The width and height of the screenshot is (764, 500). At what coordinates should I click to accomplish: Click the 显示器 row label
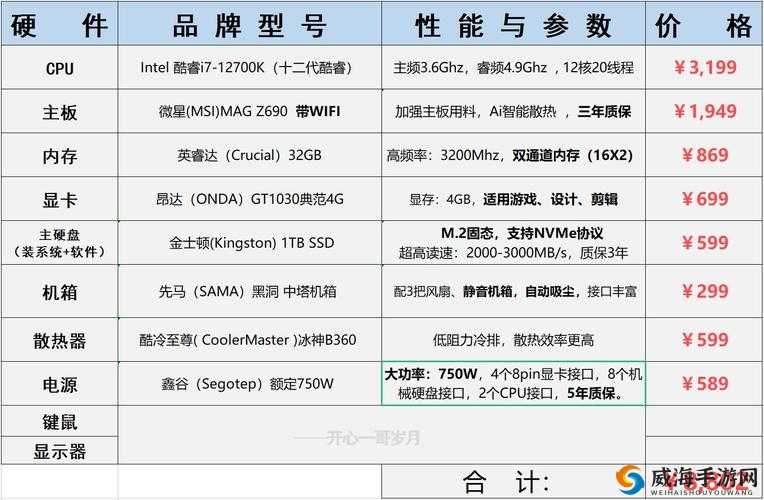[x=59, y=451]
